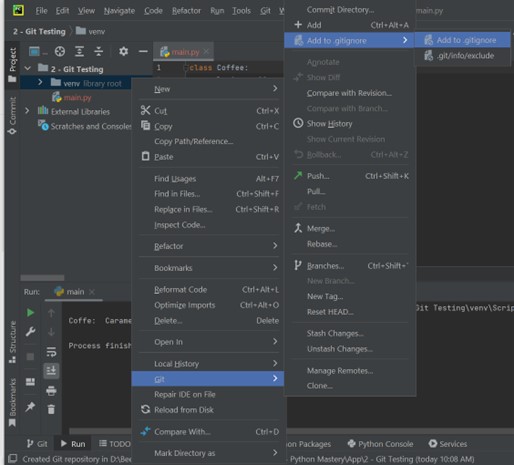Open the Navigate menu
Screen dimensions: 514x465
119,11
